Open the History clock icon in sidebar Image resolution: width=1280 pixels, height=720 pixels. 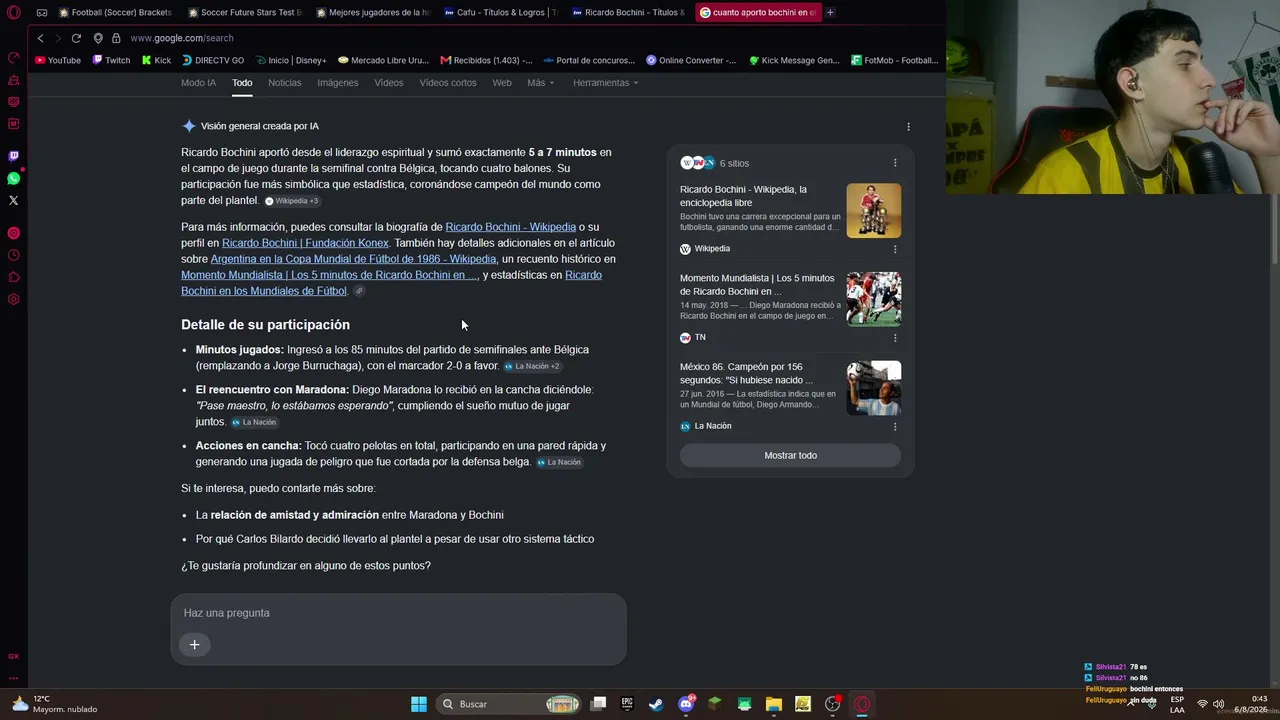14,255
